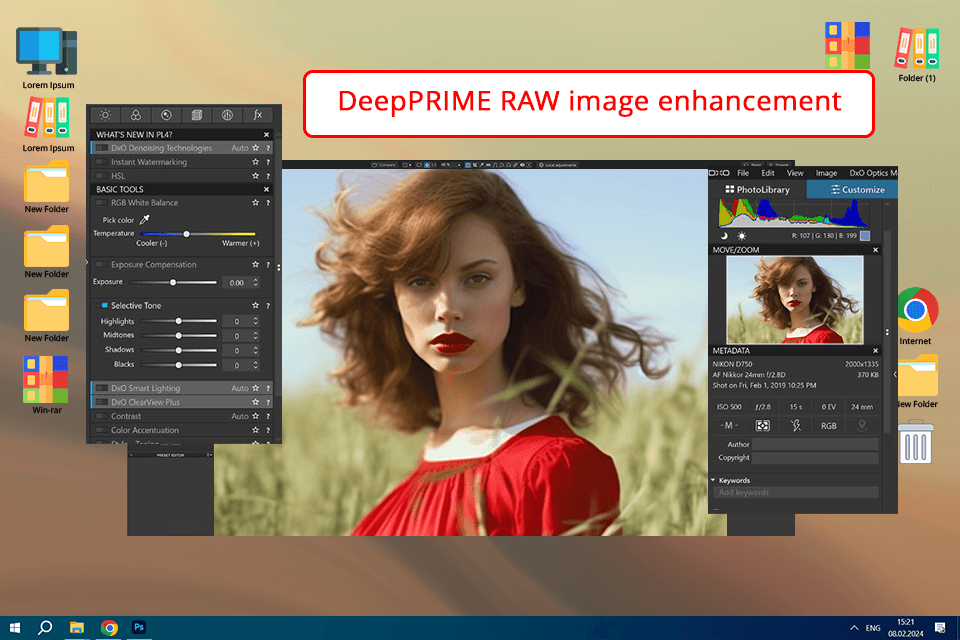The height and width of the screenshot is (640, 960).
Task: Favorite the Selective Tone tool star
Action: point(256,305)
